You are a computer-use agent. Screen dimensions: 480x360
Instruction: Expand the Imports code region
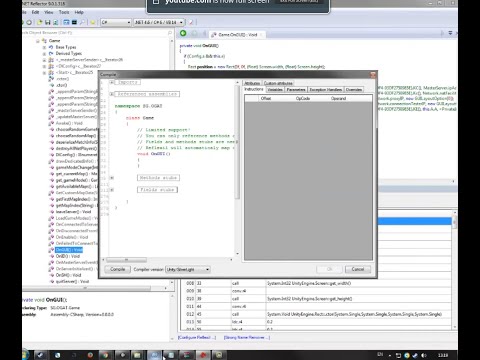tap(112, 82)
